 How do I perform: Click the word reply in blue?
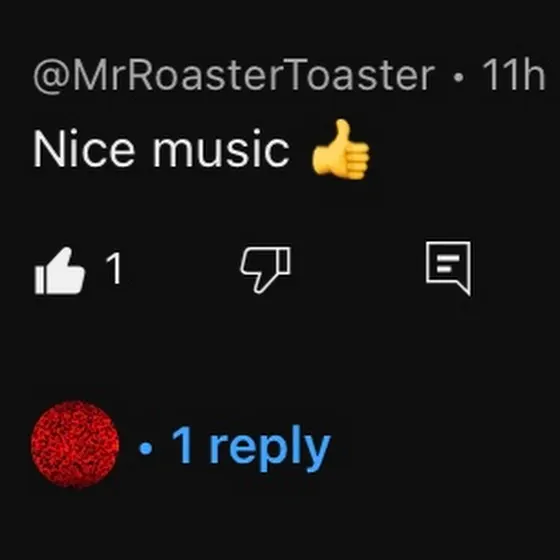(x=270, y=449)
